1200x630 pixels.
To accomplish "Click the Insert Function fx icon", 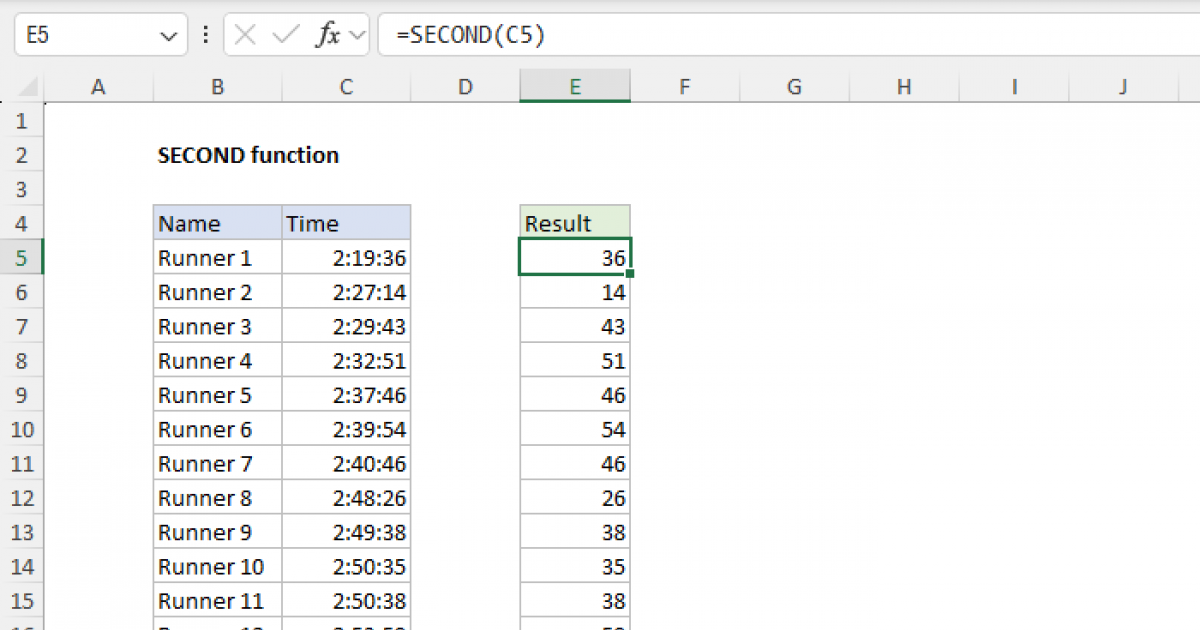I will point(327,35).
